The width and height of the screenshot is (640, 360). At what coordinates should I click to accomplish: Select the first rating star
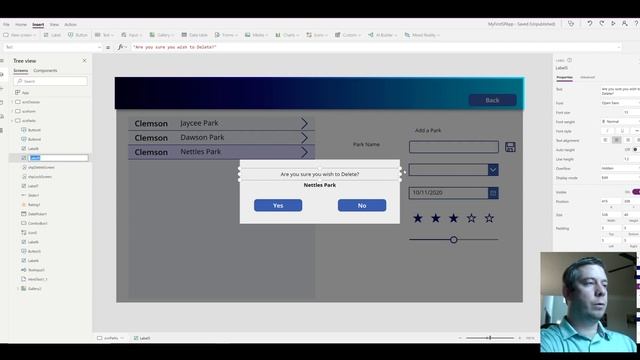(418, 218)
